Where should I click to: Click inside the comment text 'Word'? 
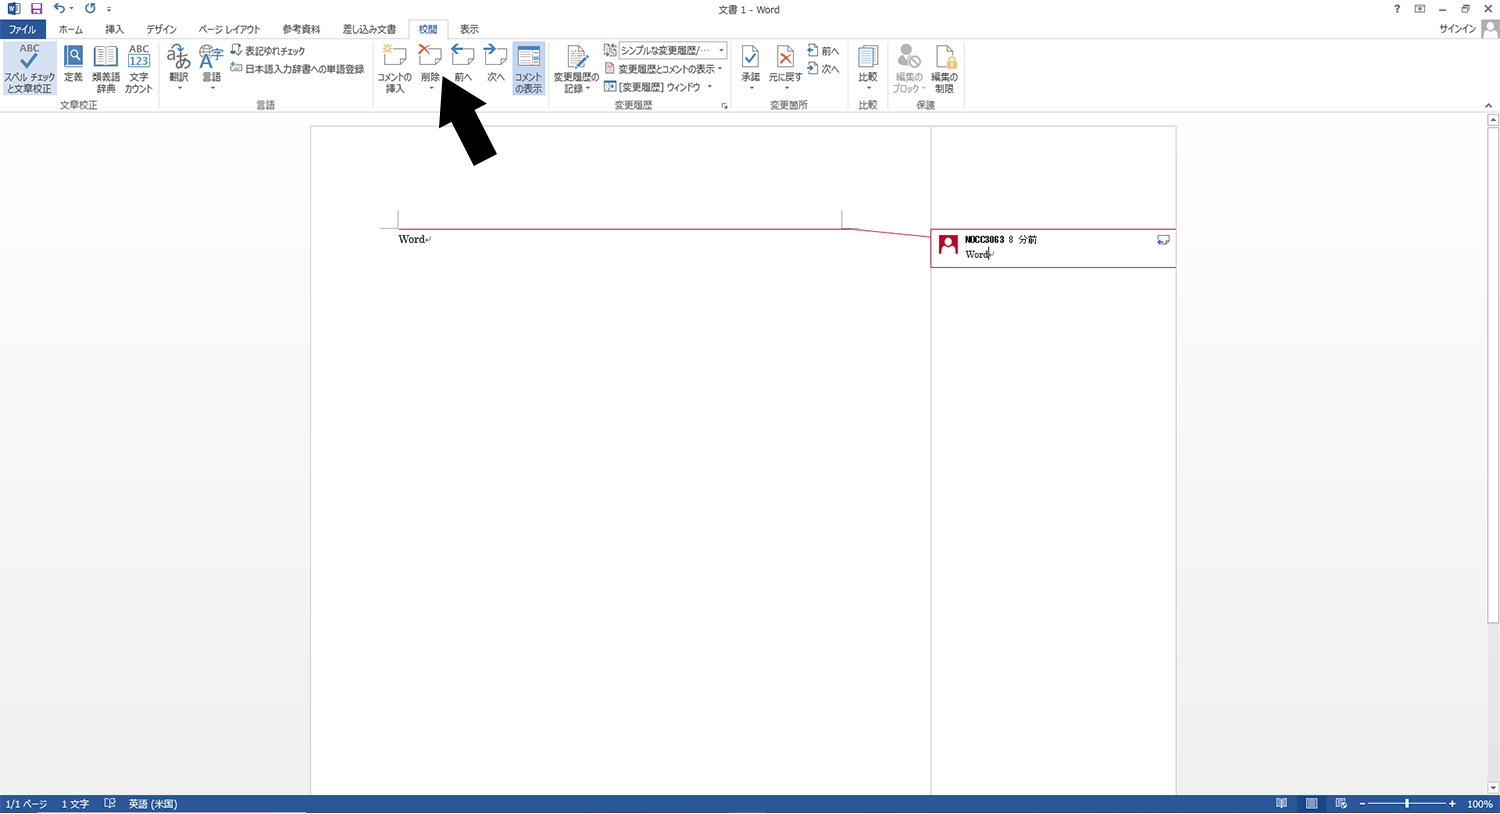pyautogui.click(x=977, y=254)
